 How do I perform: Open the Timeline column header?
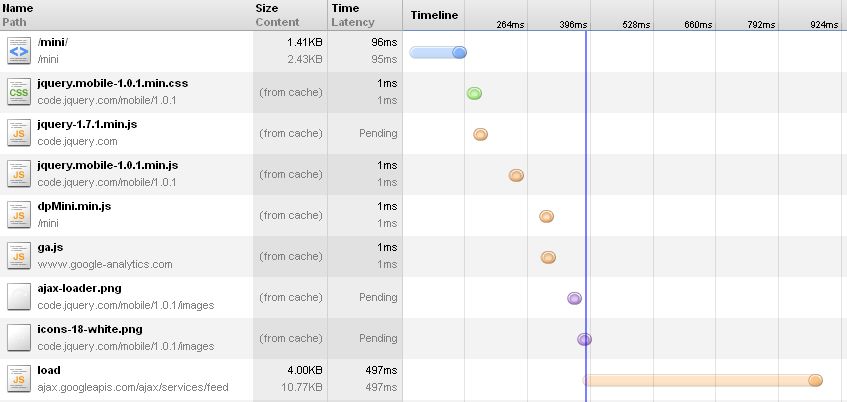click(434, 15)
